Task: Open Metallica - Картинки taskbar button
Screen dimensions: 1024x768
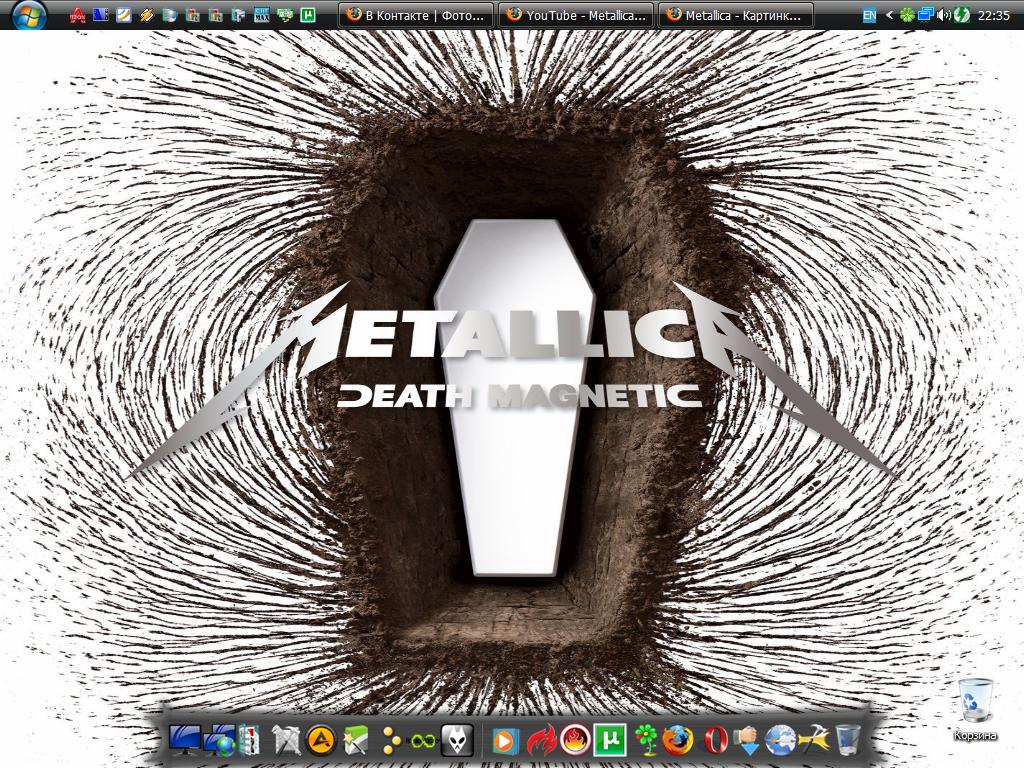Action: 736,15
